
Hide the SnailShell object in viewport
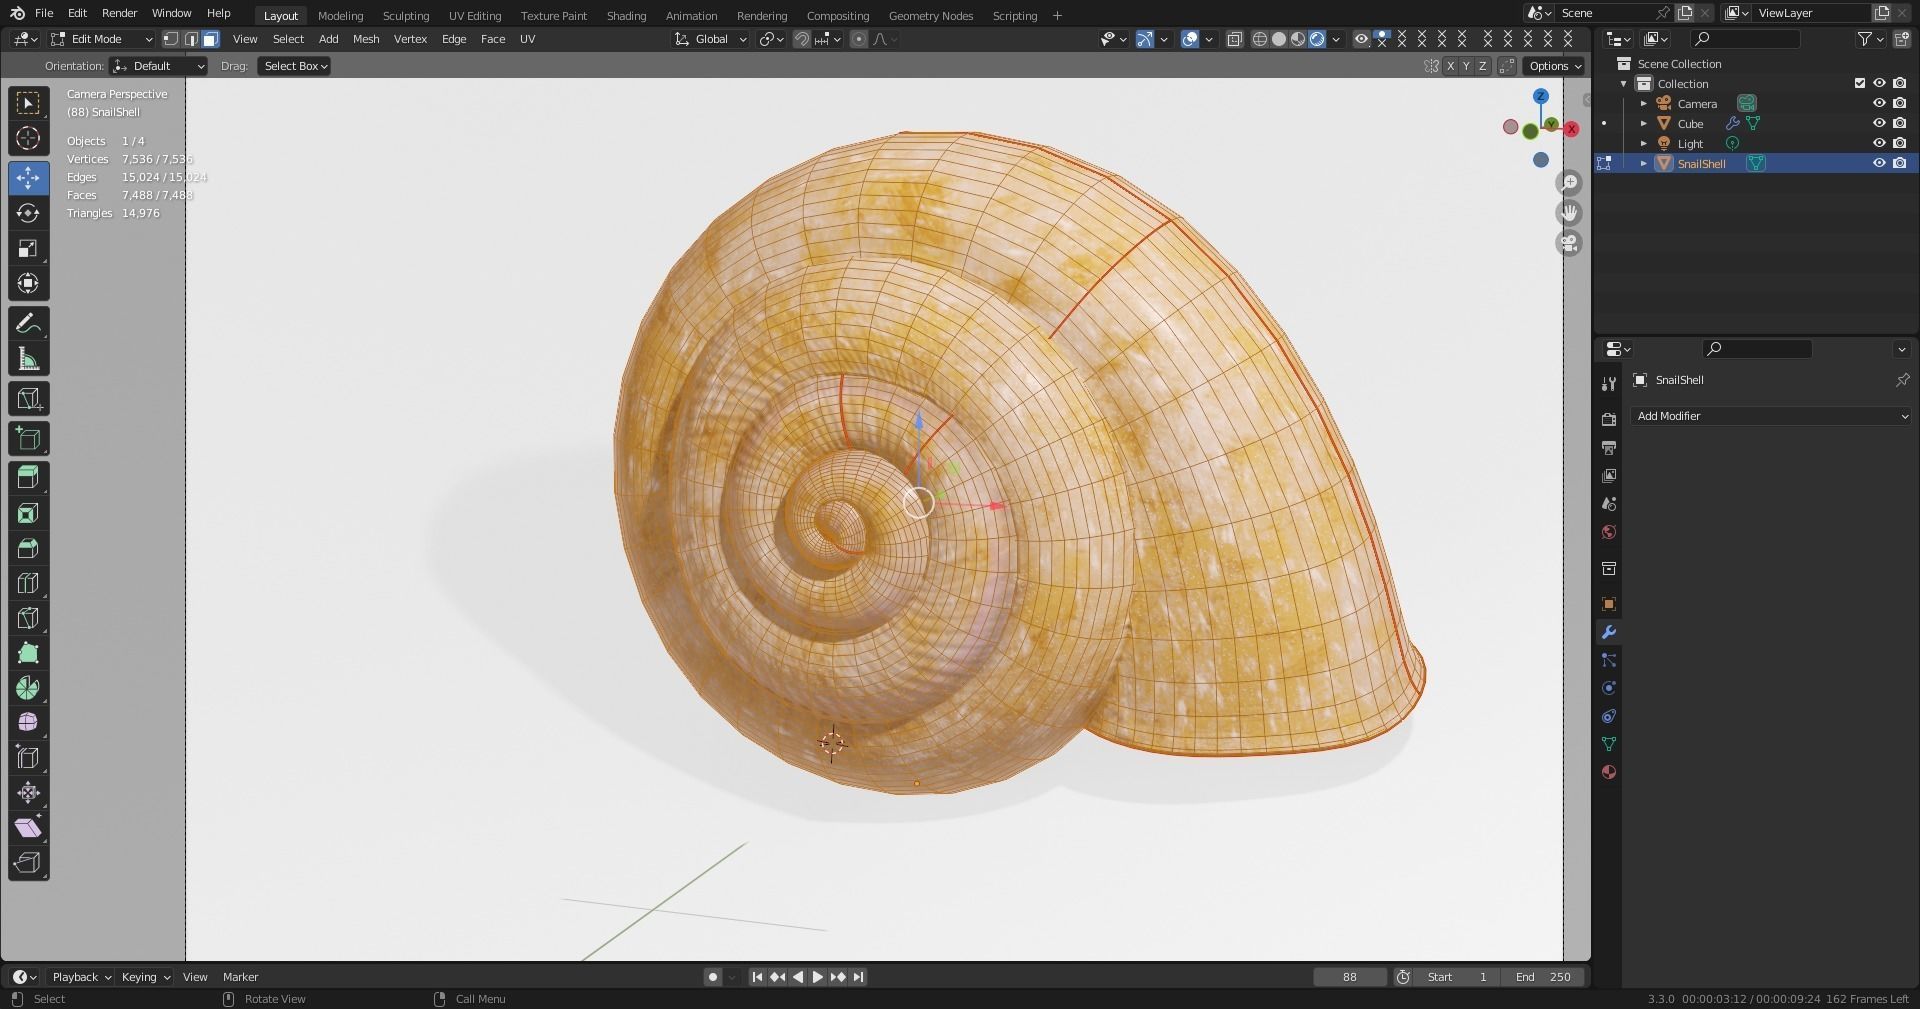click(1879, 163)
